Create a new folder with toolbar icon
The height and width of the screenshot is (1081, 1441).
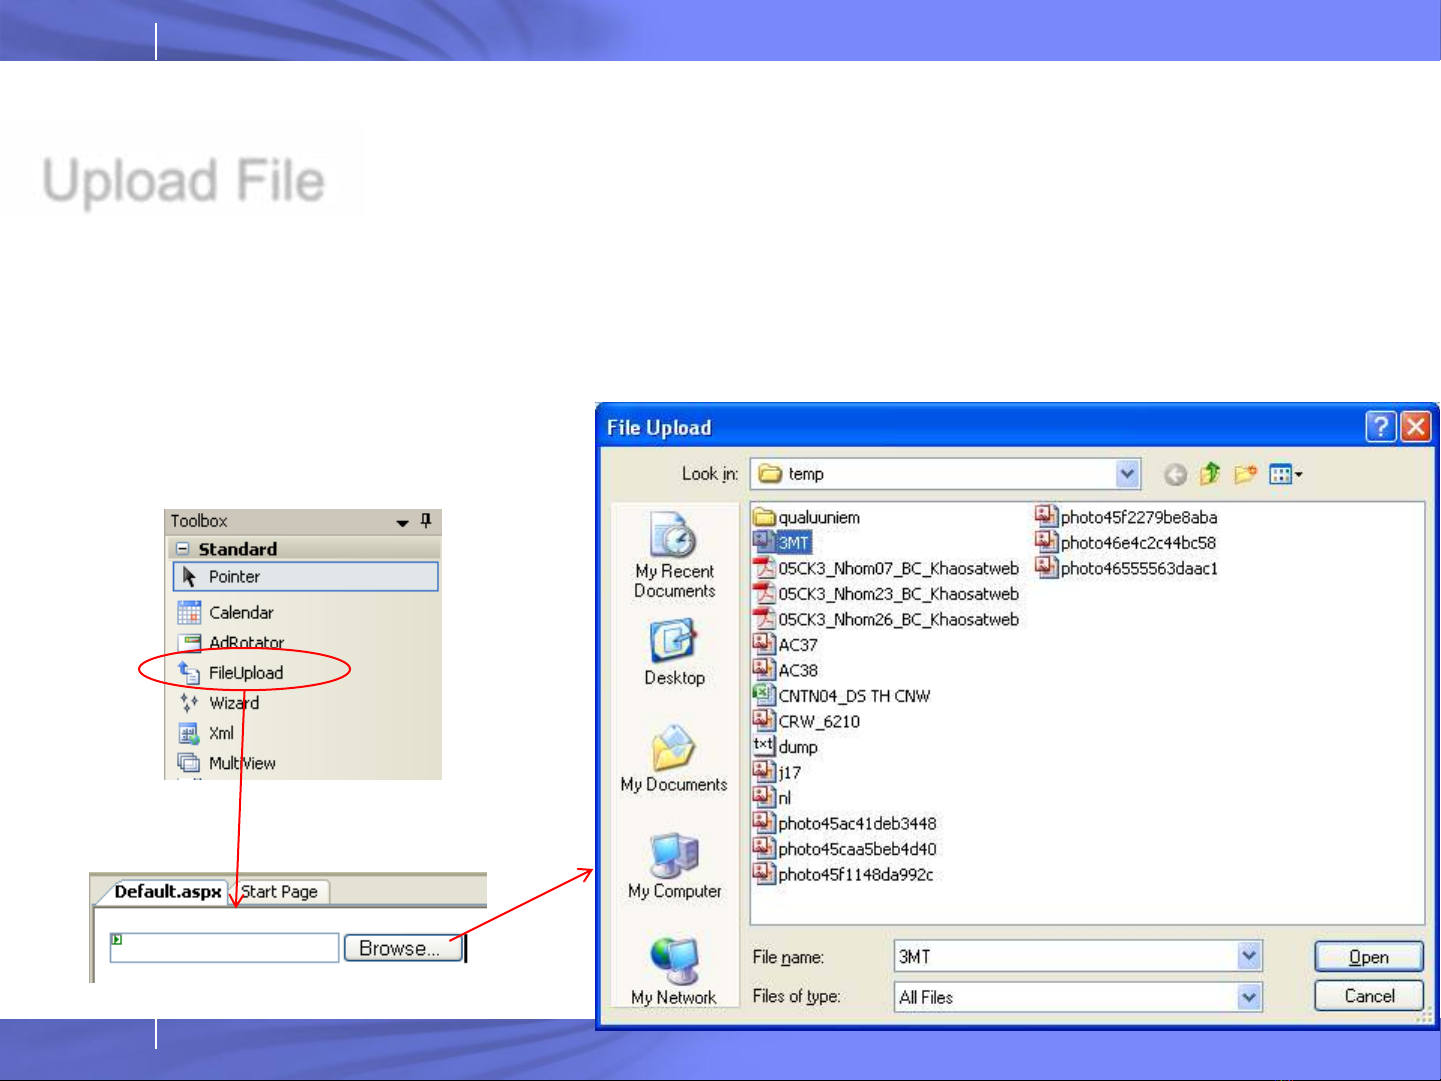coord(1245,474)
